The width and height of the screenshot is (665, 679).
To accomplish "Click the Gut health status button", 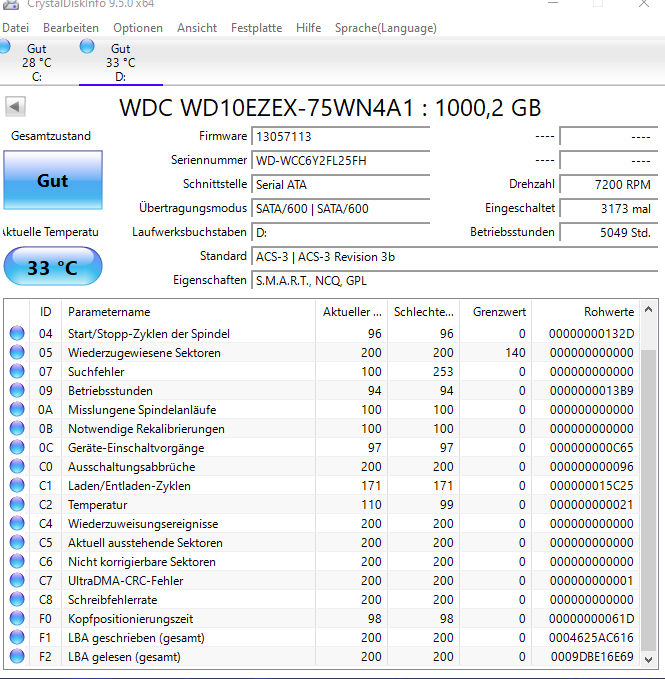I will click(53, 180).
